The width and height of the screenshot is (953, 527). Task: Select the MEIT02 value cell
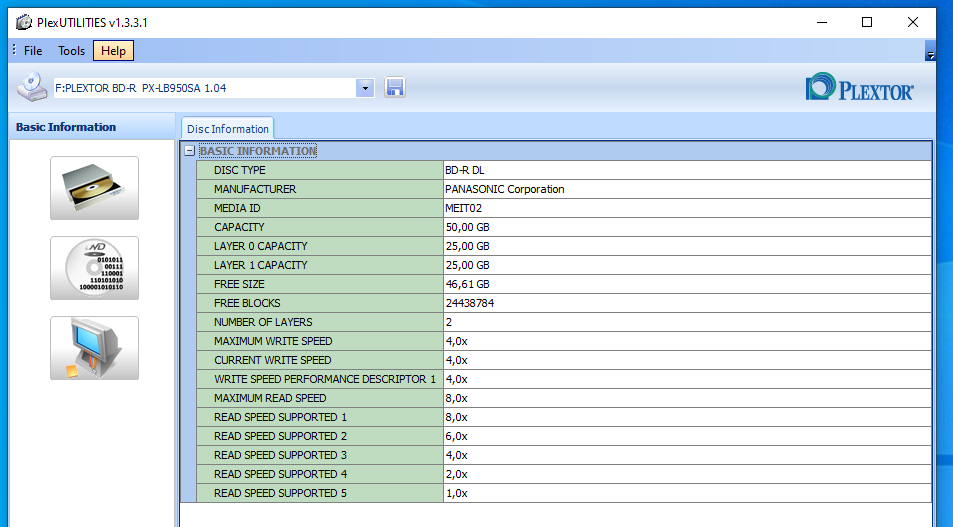click(687, 208)
